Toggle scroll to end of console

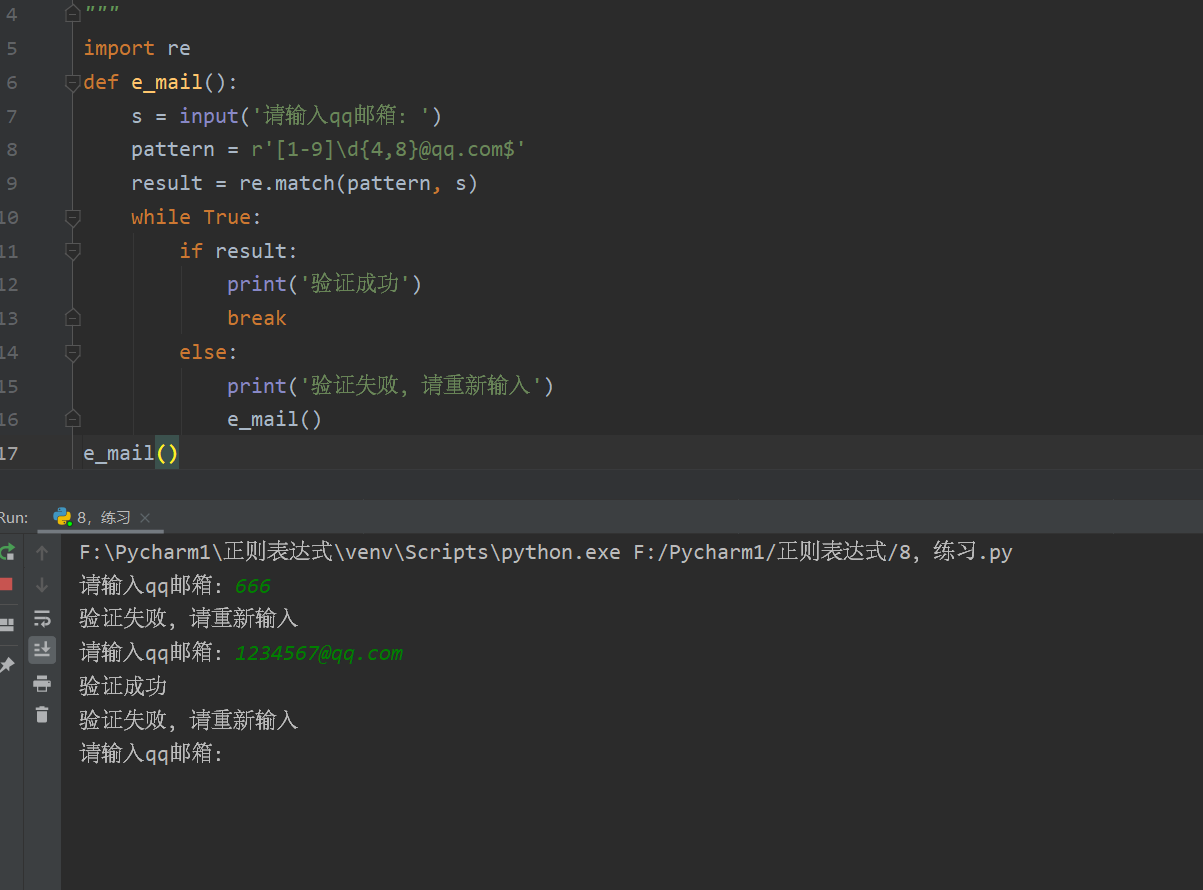point(42,651)
